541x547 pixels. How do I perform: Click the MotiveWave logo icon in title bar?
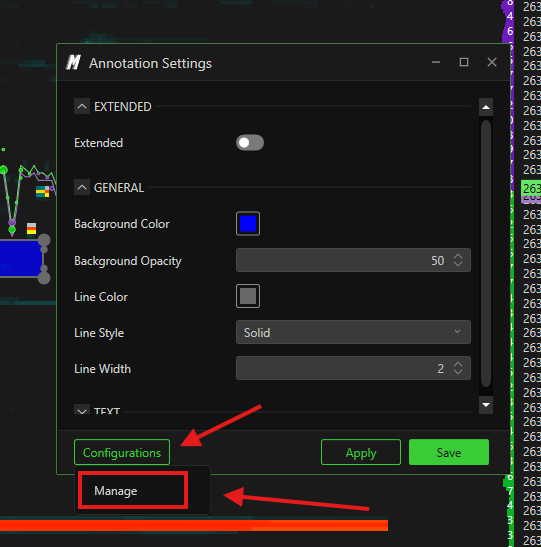[x=74, y=63]
